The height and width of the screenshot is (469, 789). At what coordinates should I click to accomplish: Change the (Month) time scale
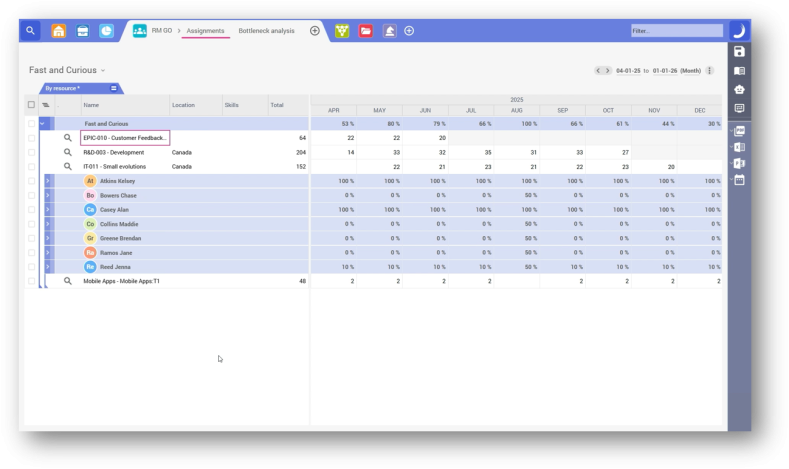pos(690,71)
